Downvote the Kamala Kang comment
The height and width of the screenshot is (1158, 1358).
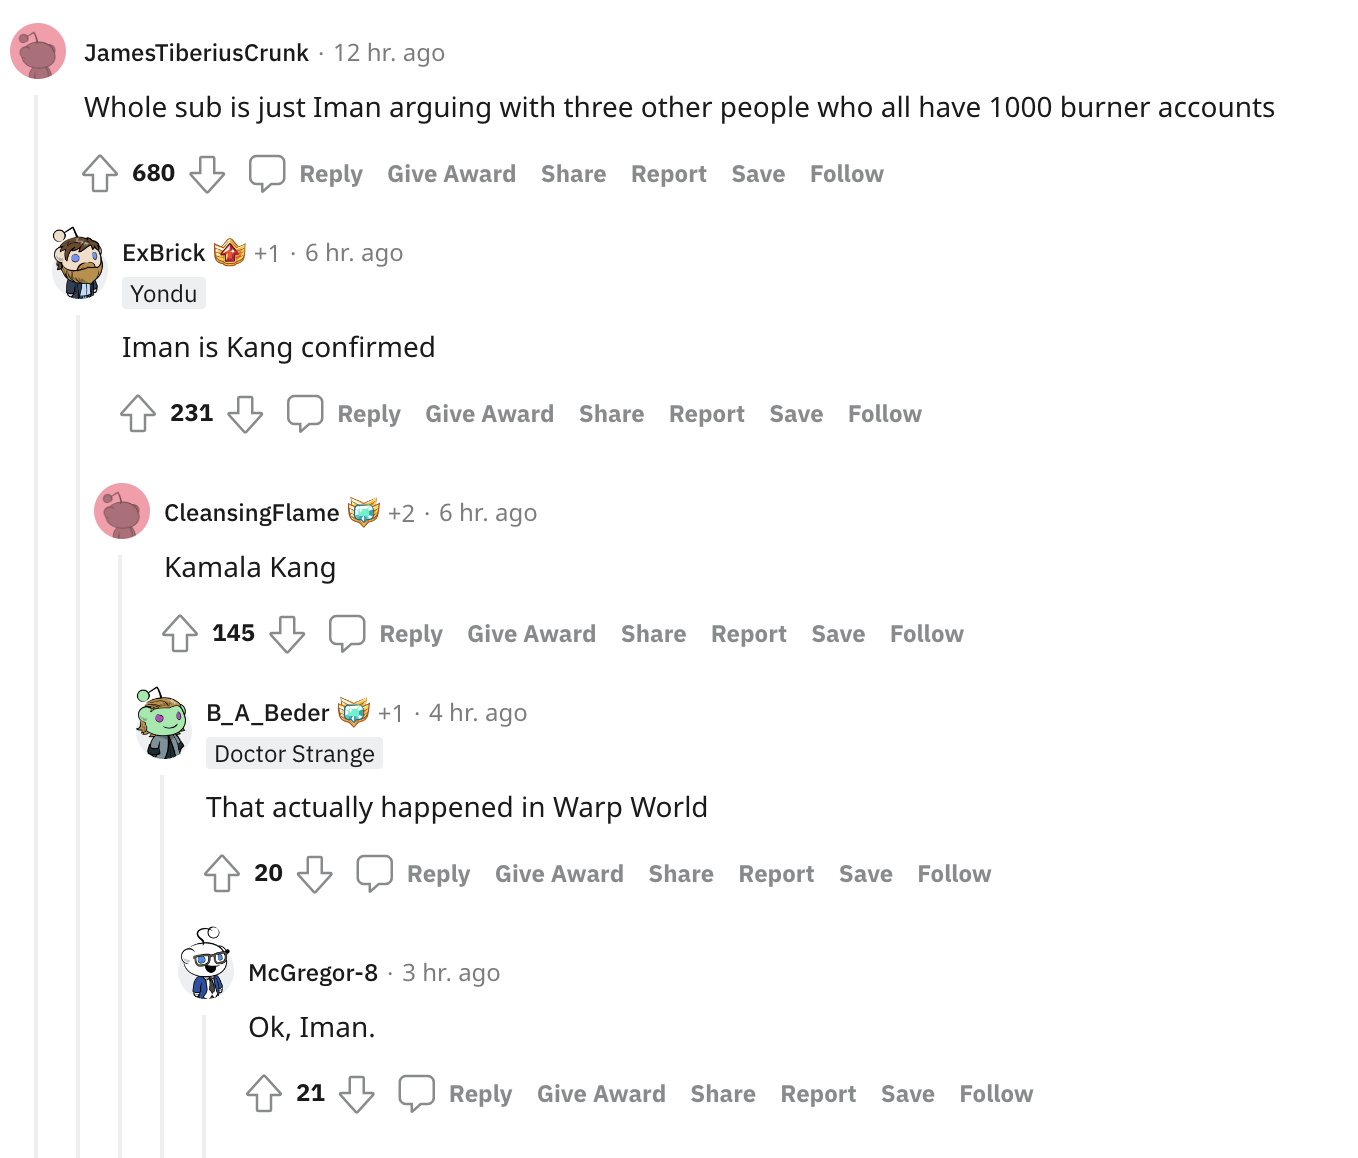(287, 633)
